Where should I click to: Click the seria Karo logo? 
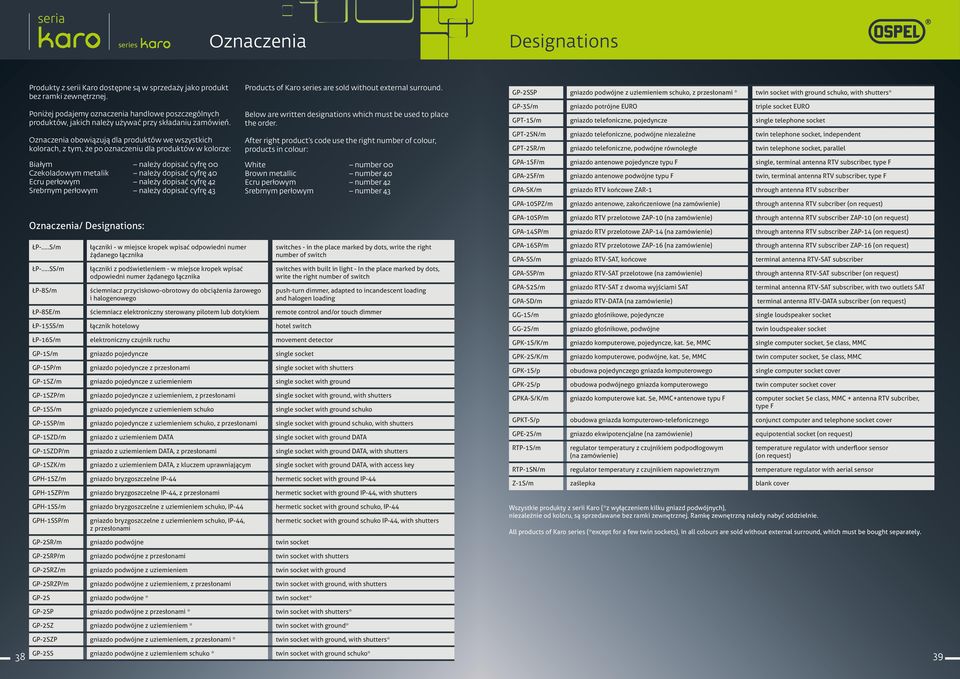69,32
